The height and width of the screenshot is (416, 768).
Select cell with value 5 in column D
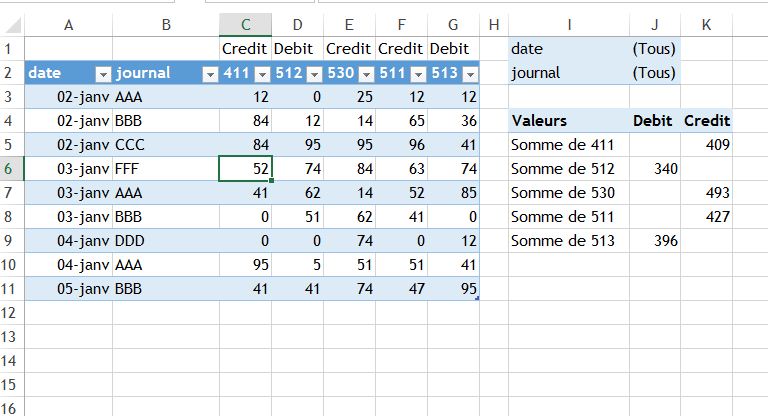point(297,265)
